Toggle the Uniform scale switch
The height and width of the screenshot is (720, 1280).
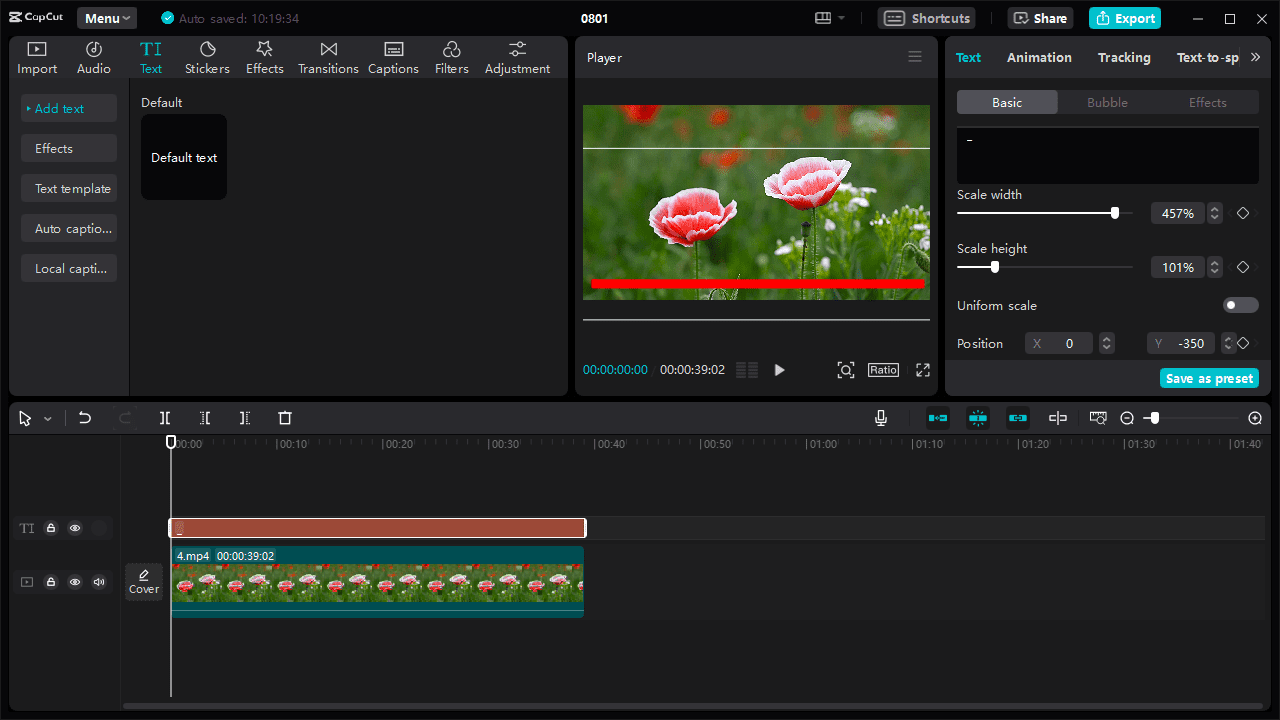(1241, 305)
